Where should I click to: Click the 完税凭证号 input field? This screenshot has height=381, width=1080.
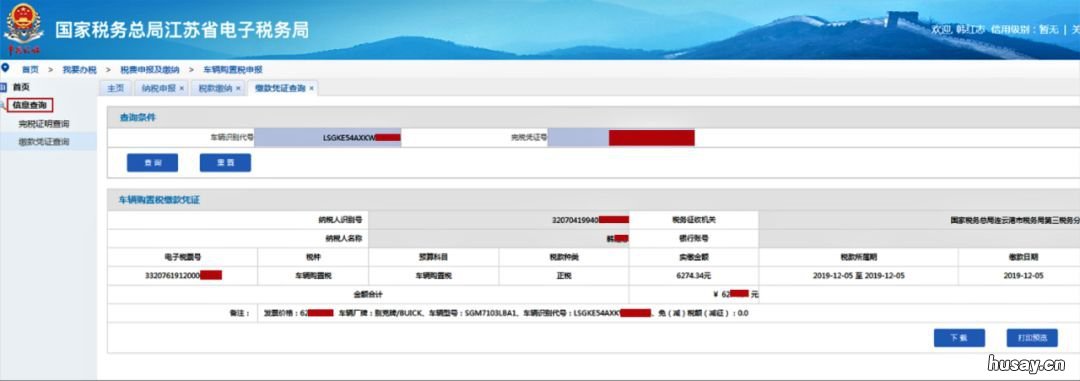621,137
